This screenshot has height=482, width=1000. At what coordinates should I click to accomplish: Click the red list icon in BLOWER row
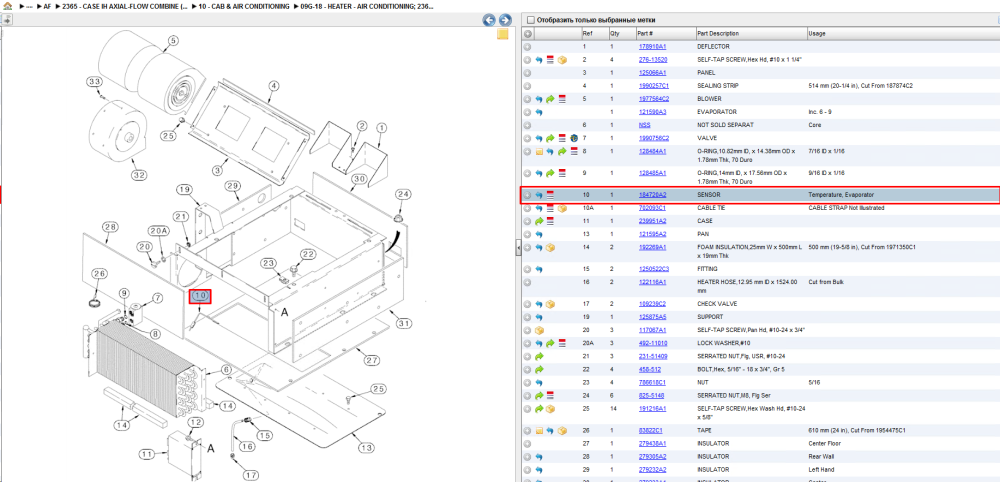point(562,99)
